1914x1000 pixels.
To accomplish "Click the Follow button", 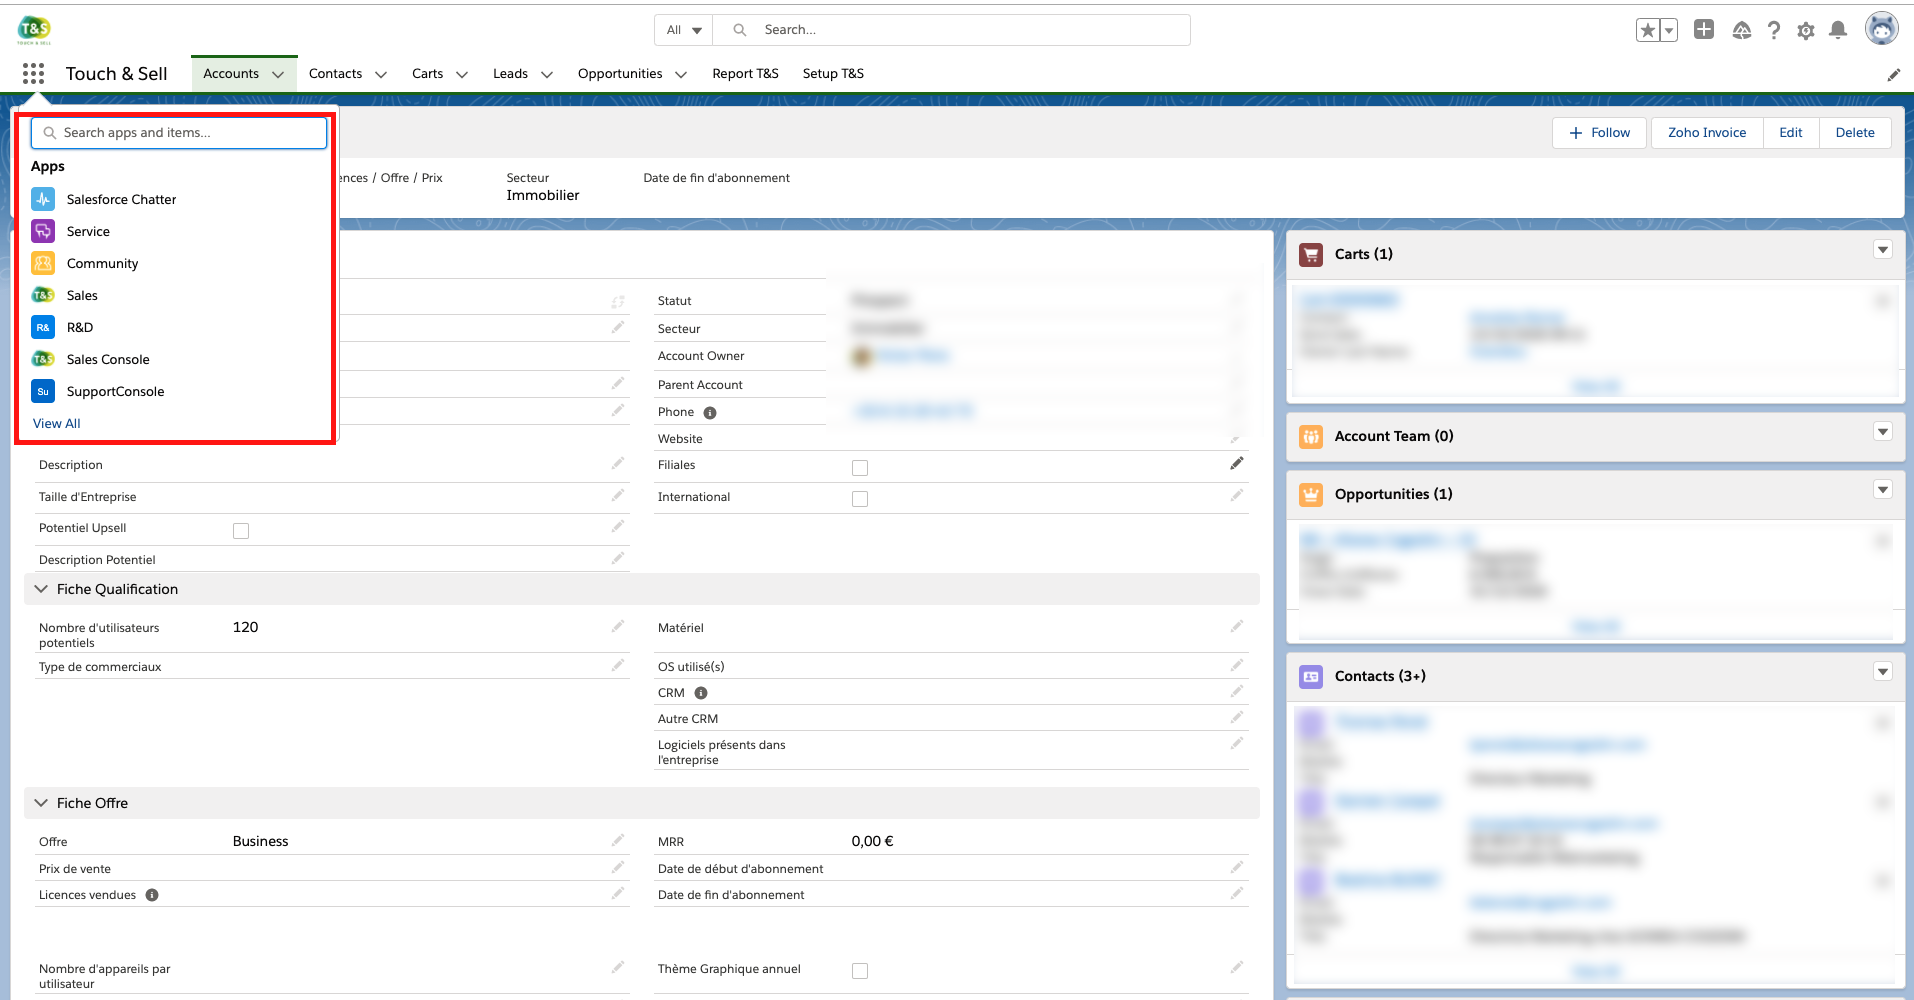I will [1599, 133].
